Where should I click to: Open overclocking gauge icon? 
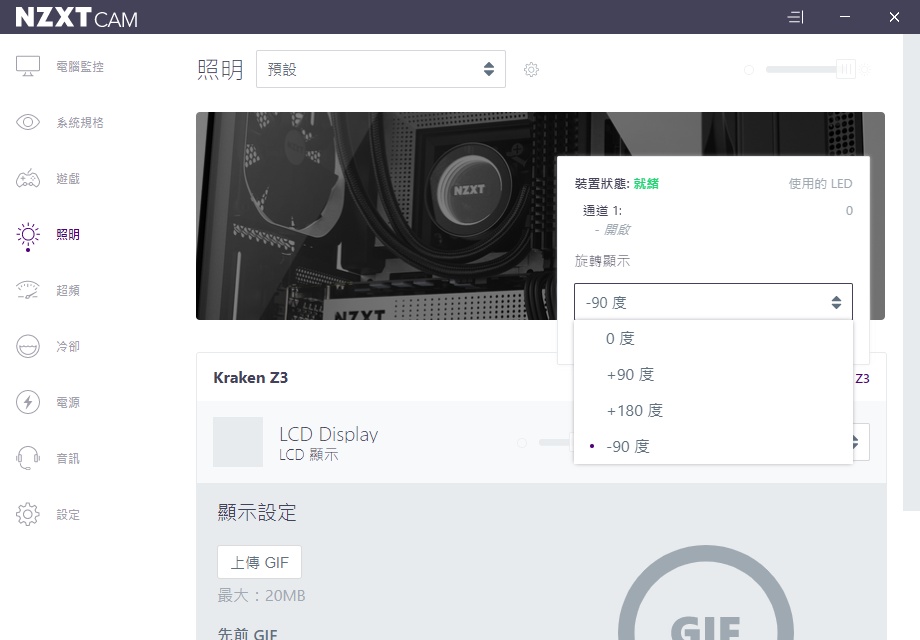(28, 290)
